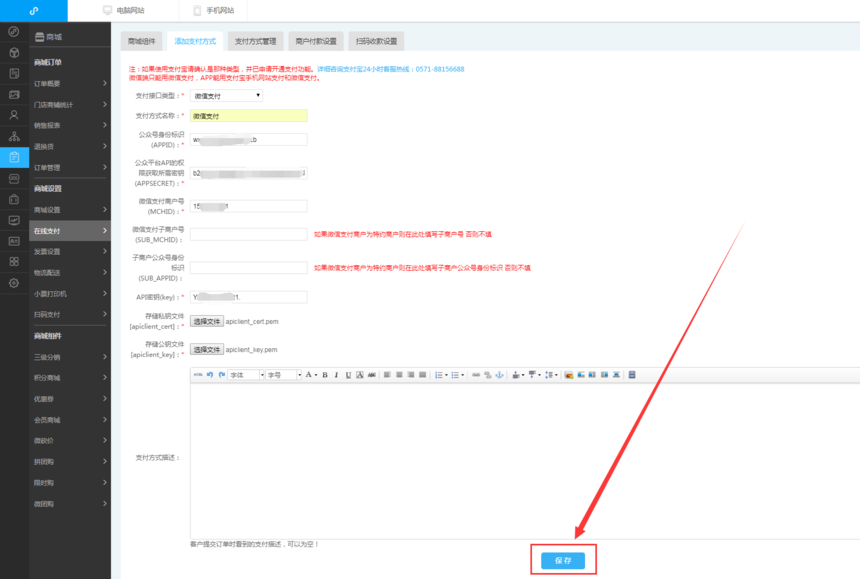Click the blue 保存 button
This screenshot has width=860, height=579.
[563, 560]
